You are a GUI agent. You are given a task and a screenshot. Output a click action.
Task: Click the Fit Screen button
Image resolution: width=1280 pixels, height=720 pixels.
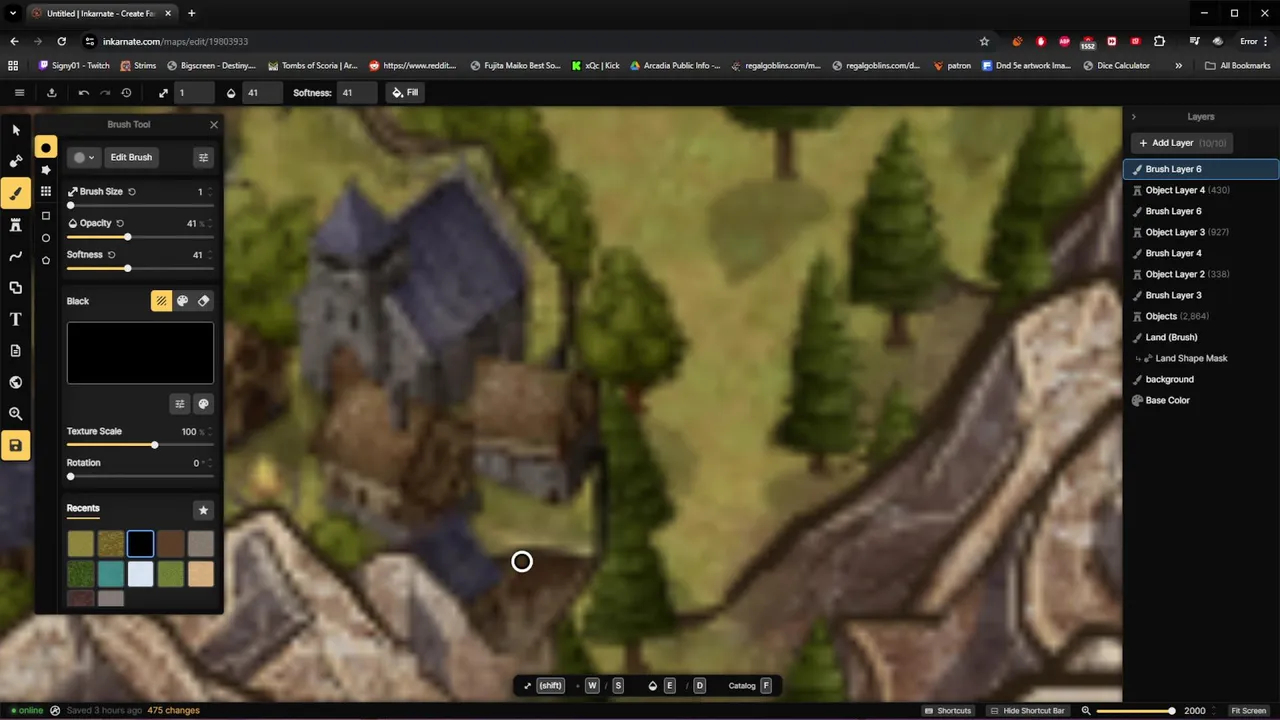pos(1248,710)
